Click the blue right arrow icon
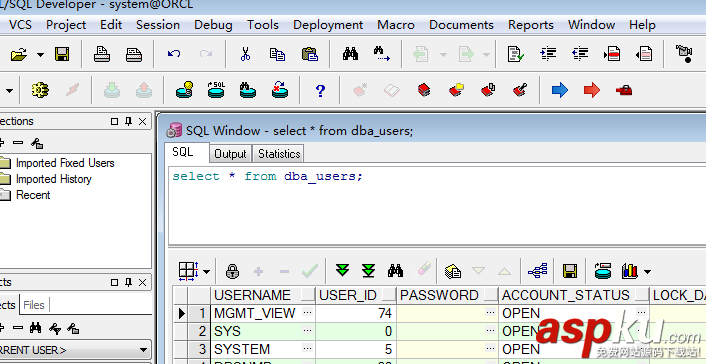This screenshot has width=706, height=364. tap(560, 90)
